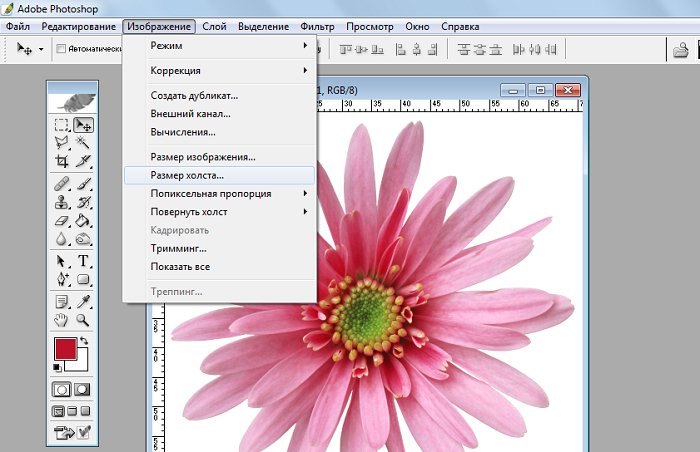Choose Создать дубликат... menu entry
Screen dimensions: 700x452
(x=220, y=95)
